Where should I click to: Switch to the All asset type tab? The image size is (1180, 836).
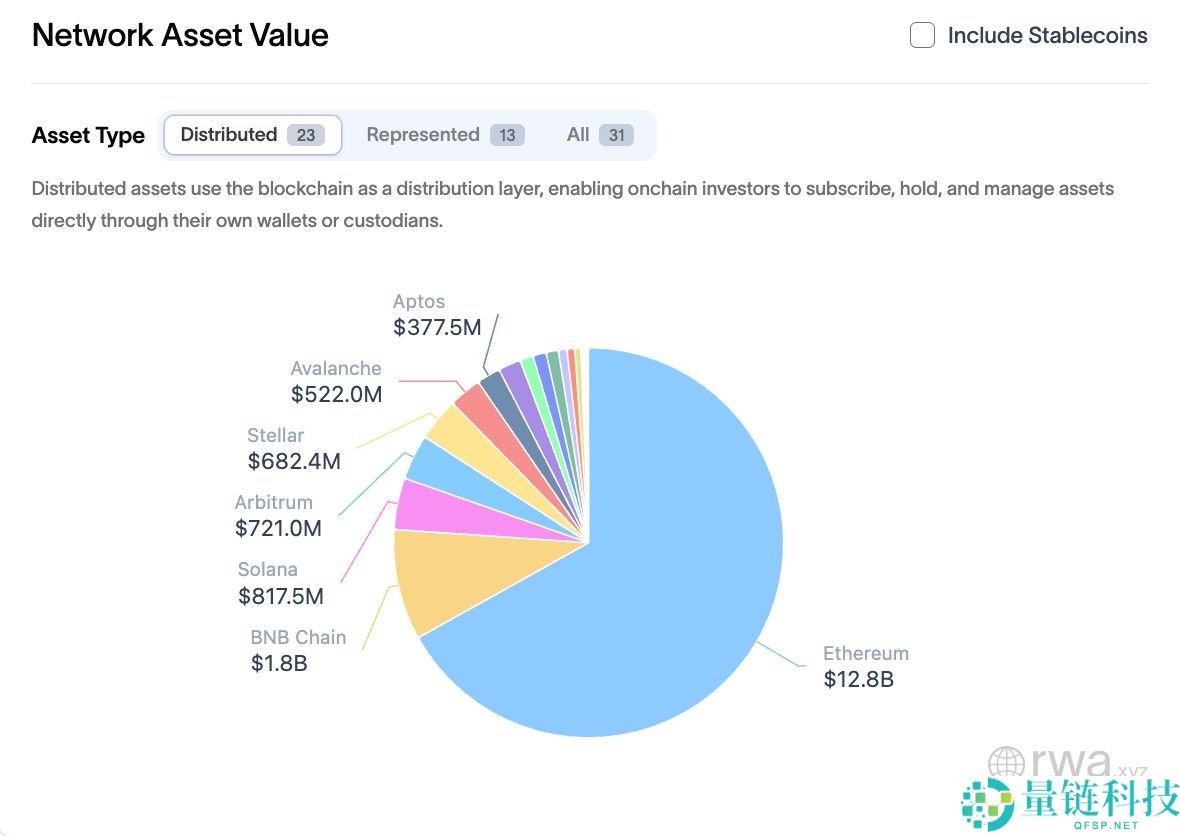600,135
